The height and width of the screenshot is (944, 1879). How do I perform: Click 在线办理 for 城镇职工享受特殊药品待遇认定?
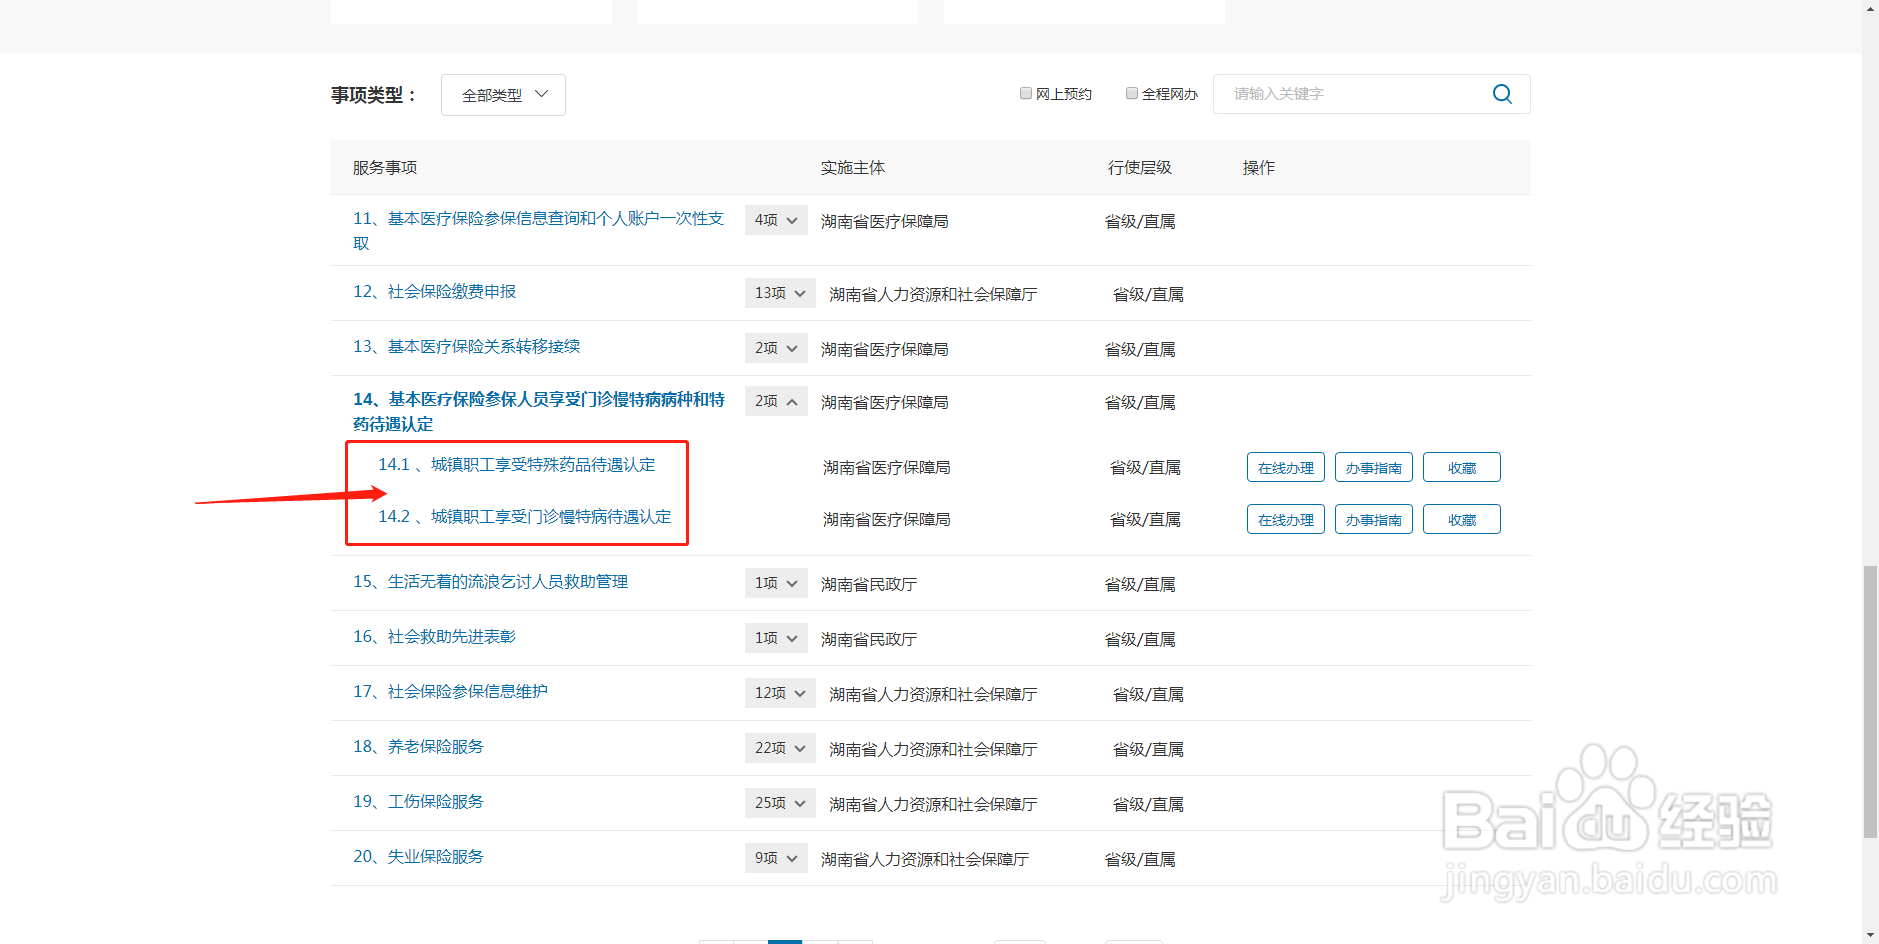[1285, 466]
